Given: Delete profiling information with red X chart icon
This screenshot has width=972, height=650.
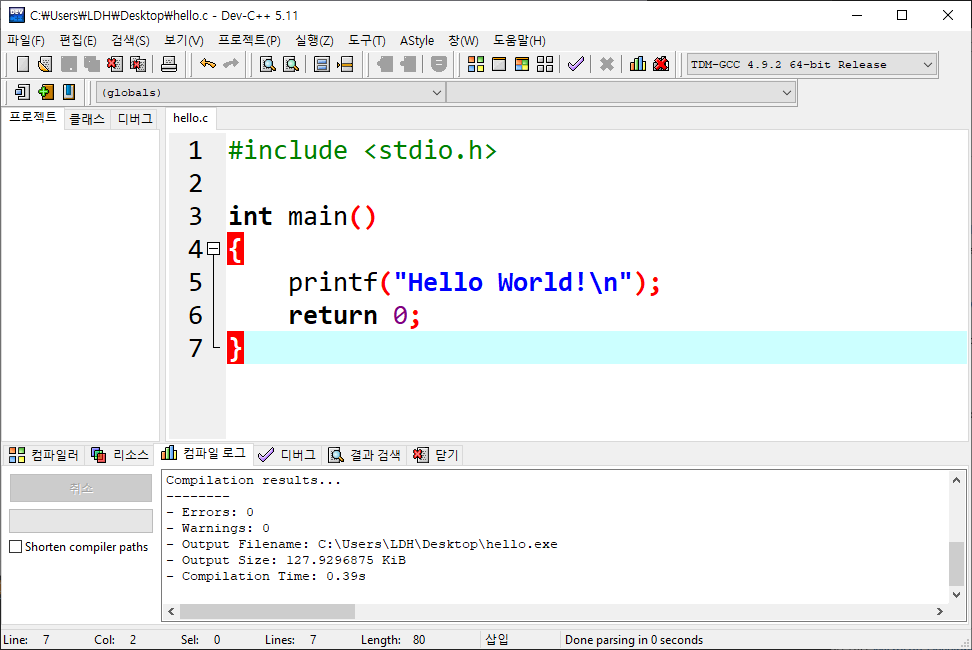Looking at the screenshot, I should [x=661, y=64].
